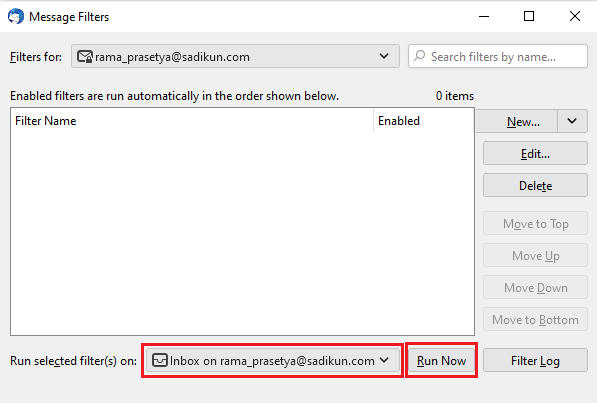The image size is (597, 403).
Task: Click the magnifier icon in the search box
Action: [x=419, y=56]
